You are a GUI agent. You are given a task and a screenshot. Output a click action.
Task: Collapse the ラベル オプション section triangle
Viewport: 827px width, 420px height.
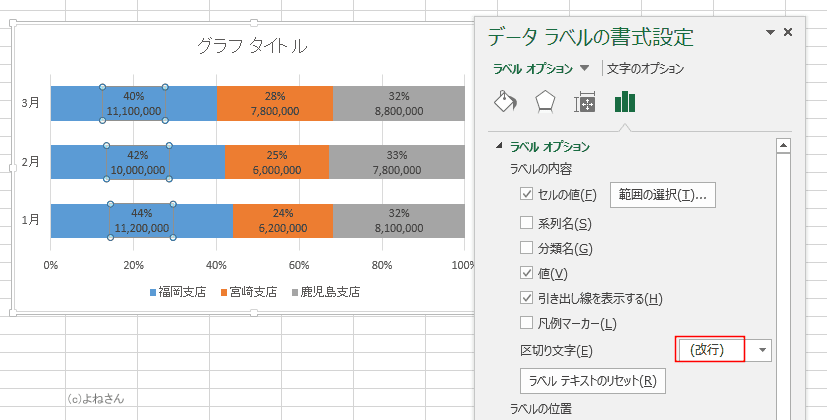[x=499, y=146]
